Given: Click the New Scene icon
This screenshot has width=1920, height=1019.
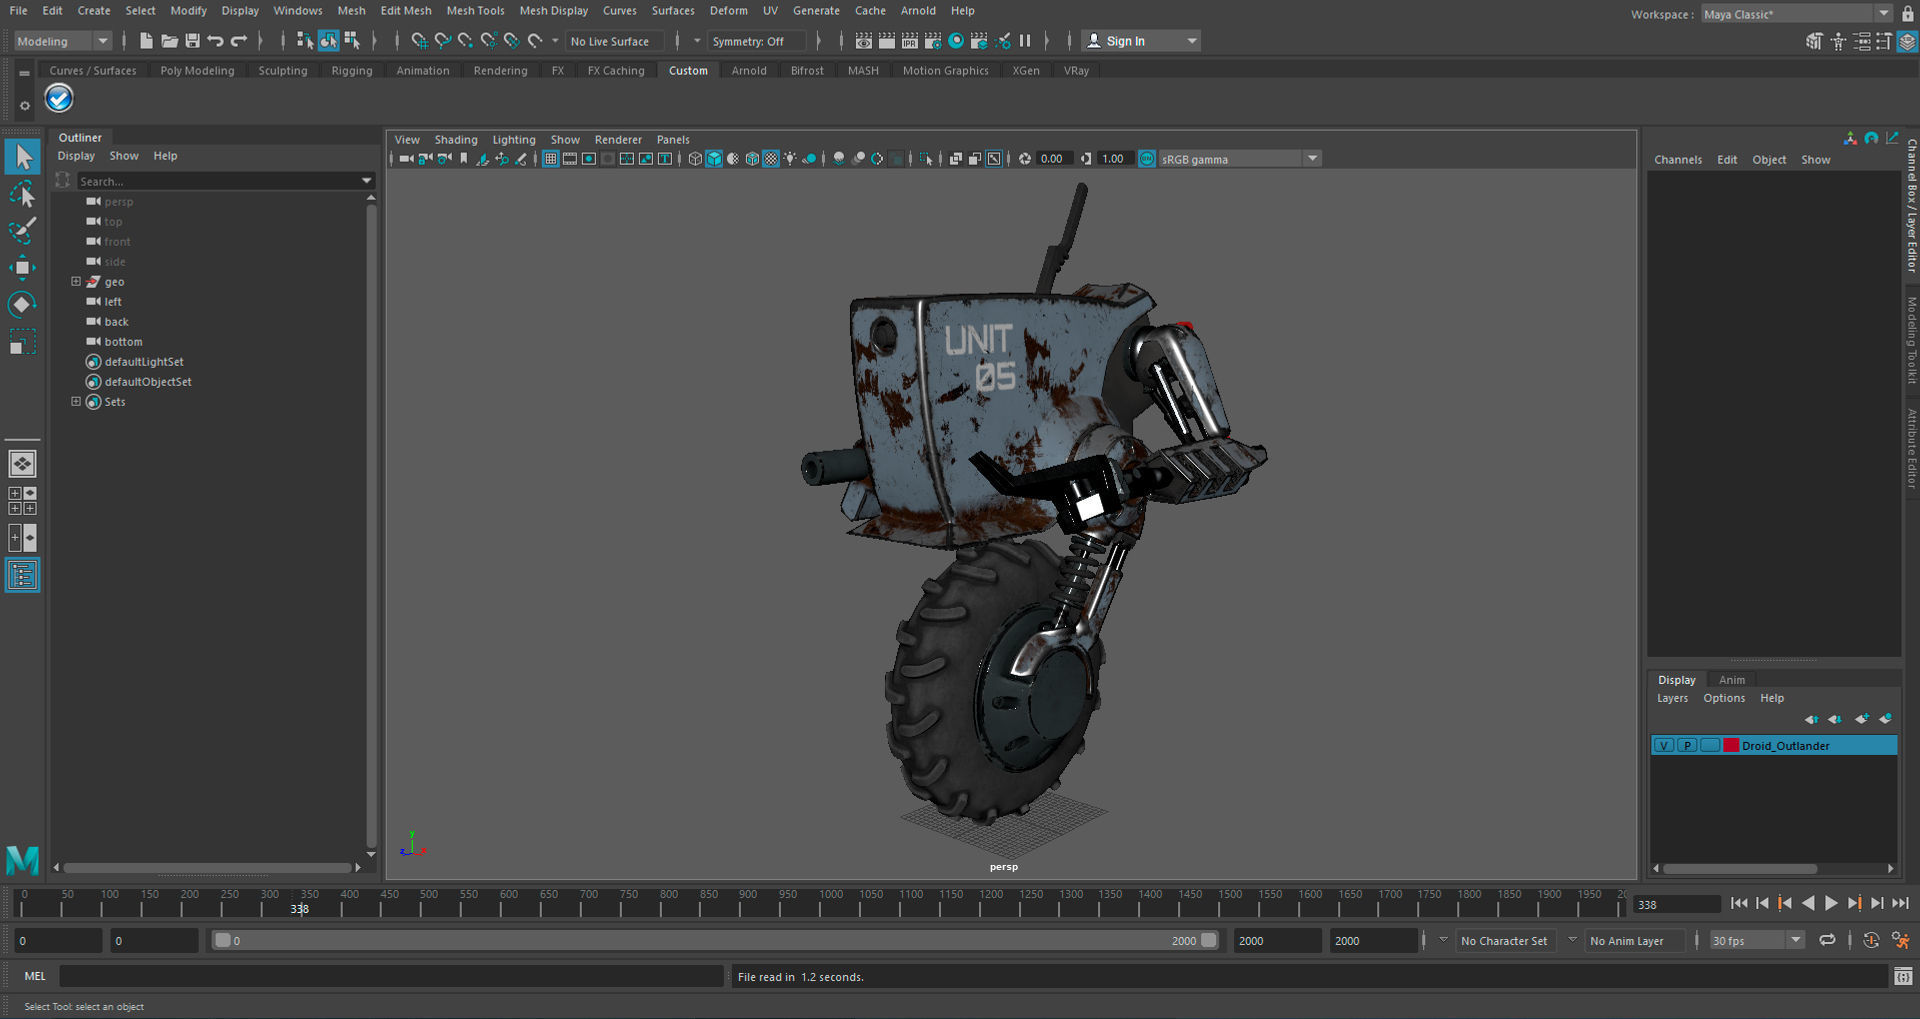Looking at the screenshot, I should (x=146, y=41).
